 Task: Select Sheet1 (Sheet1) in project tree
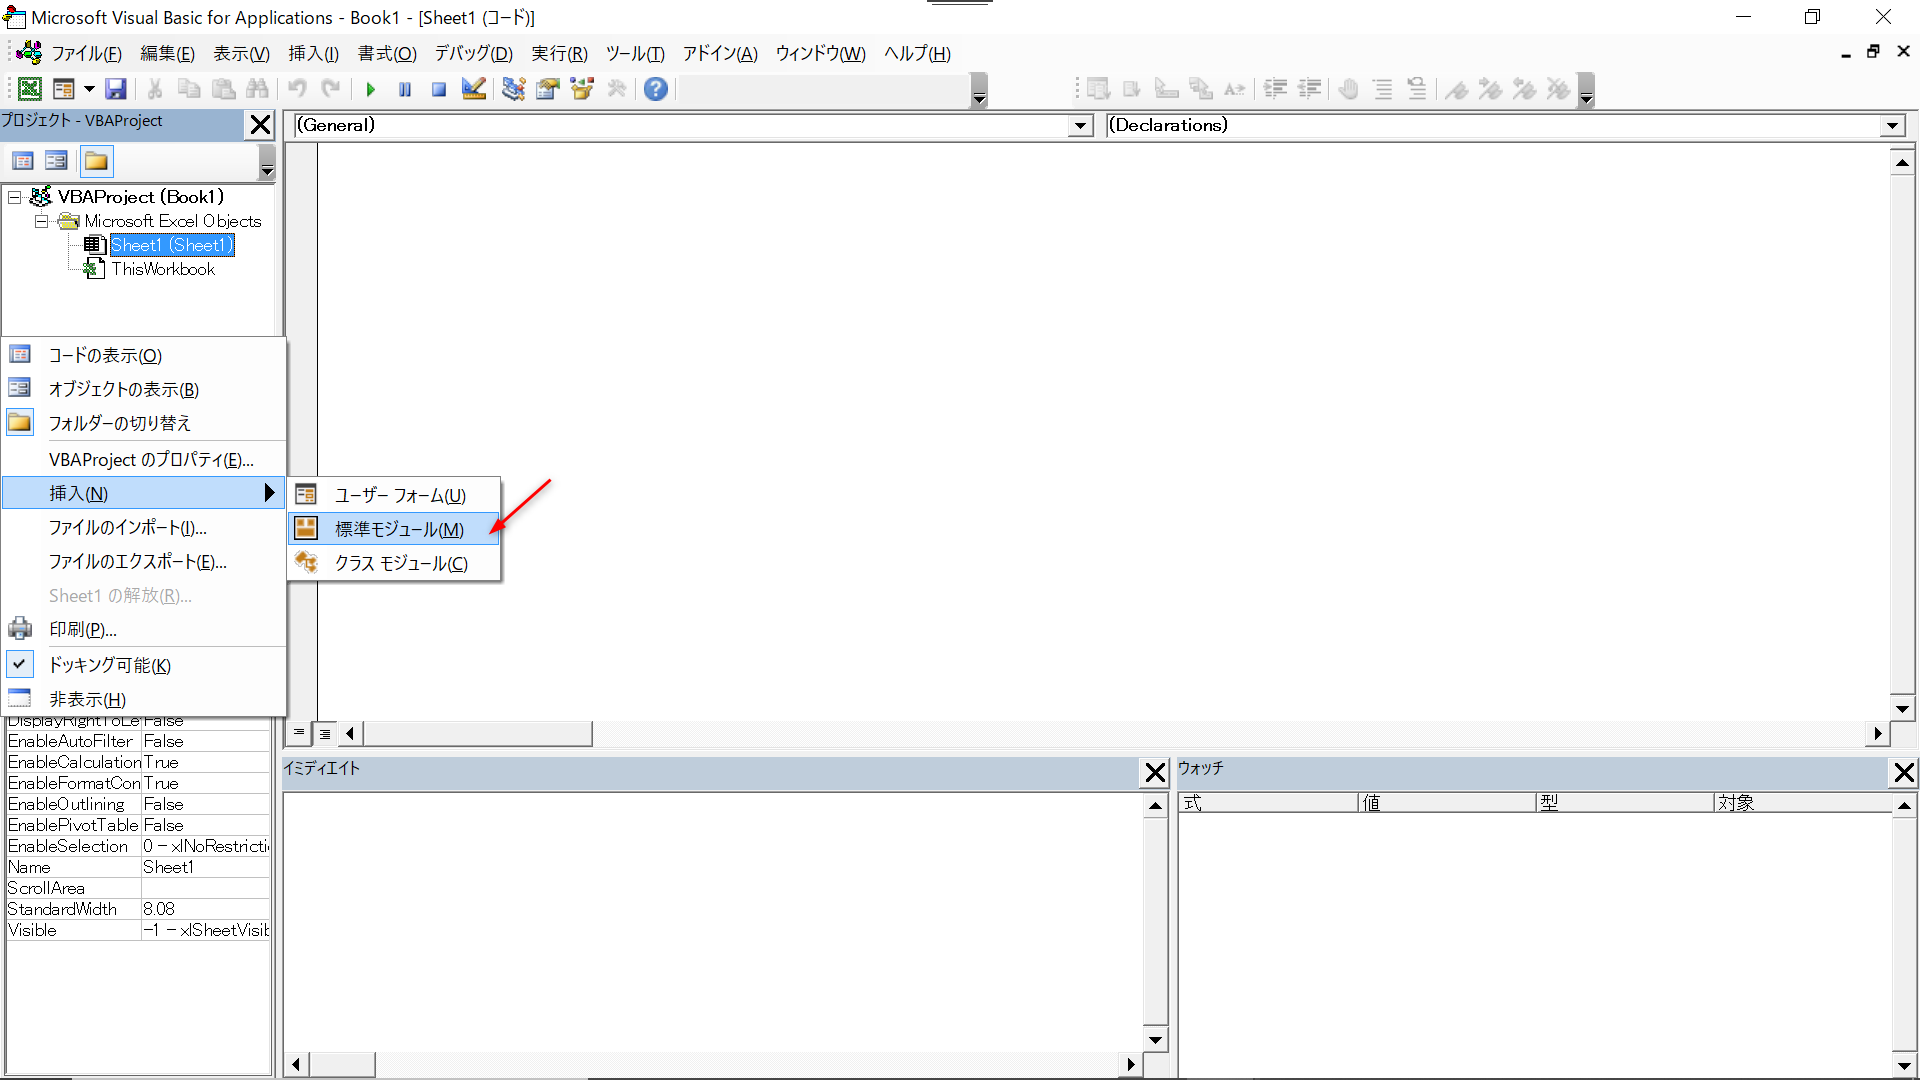172,245
